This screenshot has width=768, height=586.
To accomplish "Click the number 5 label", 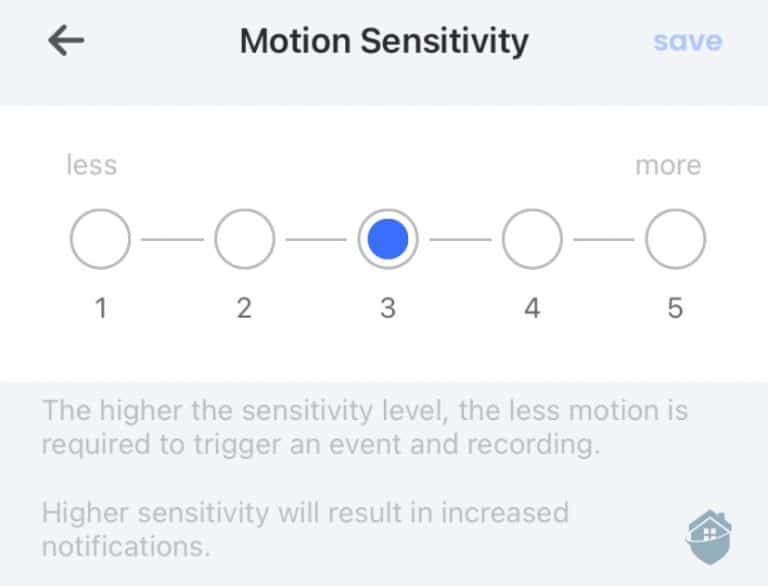I will click(x=675, y=308).
